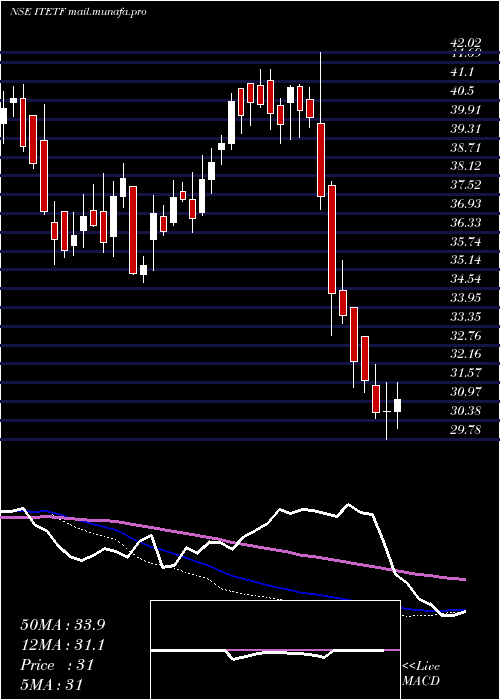Select the 42.02 price label
Screen dimensions: 500x700
point(466,43)
